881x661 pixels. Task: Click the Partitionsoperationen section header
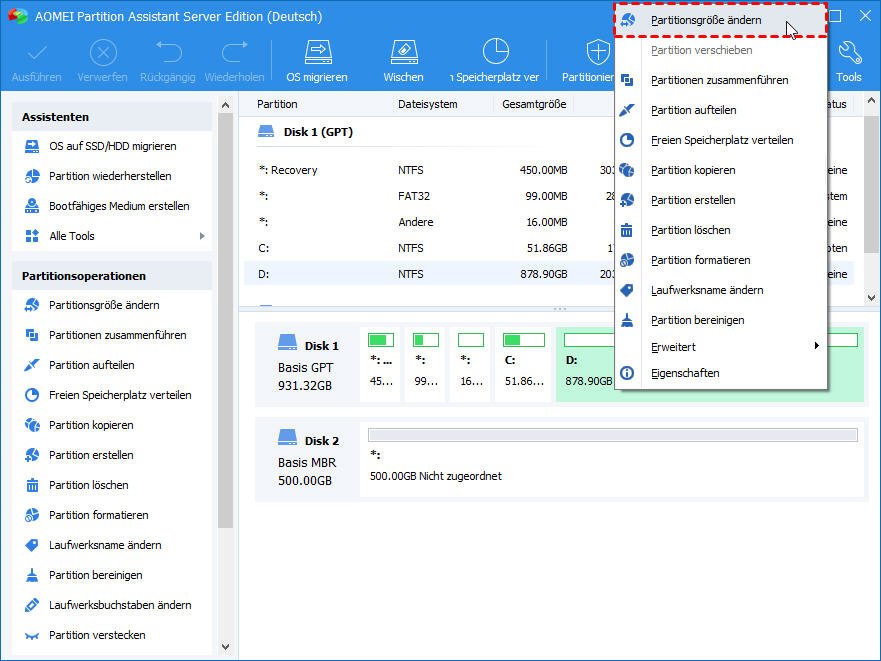(112, 276)
